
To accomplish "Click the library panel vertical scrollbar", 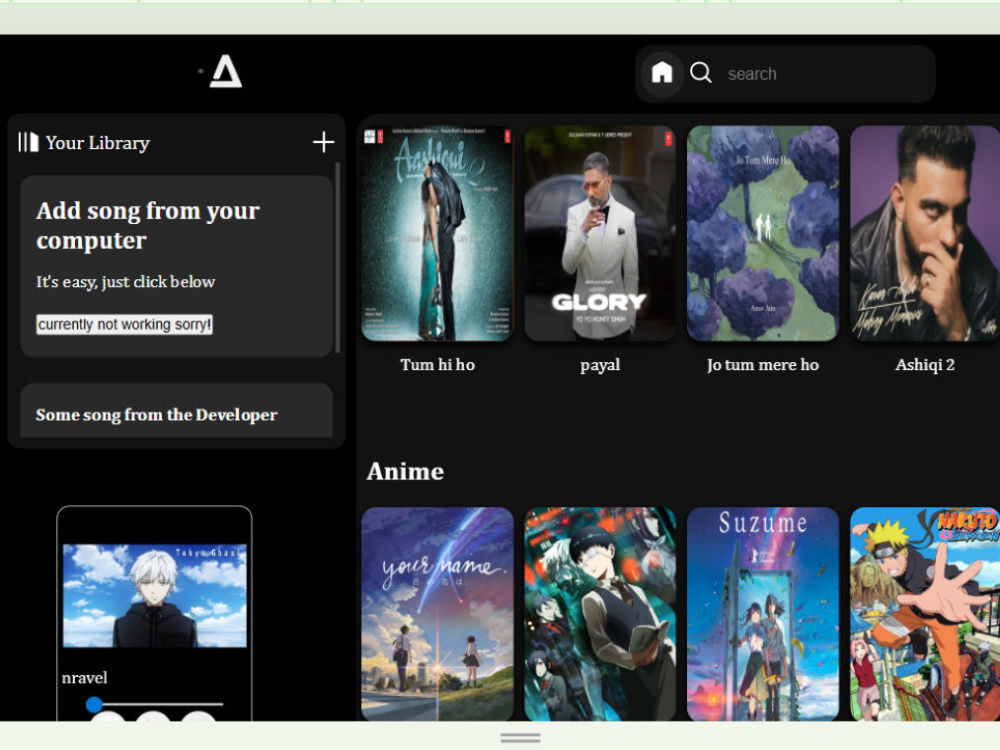I will (x=337, y=258).
